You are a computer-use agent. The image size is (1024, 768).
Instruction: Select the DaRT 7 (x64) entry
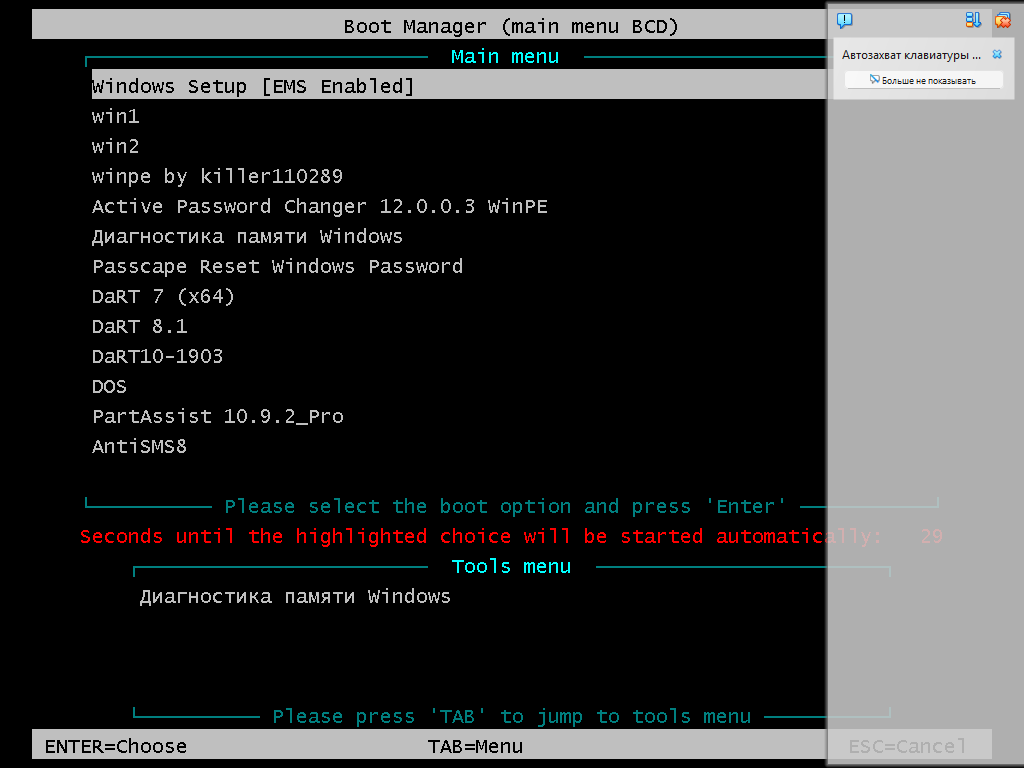click(x=163, y=296)
